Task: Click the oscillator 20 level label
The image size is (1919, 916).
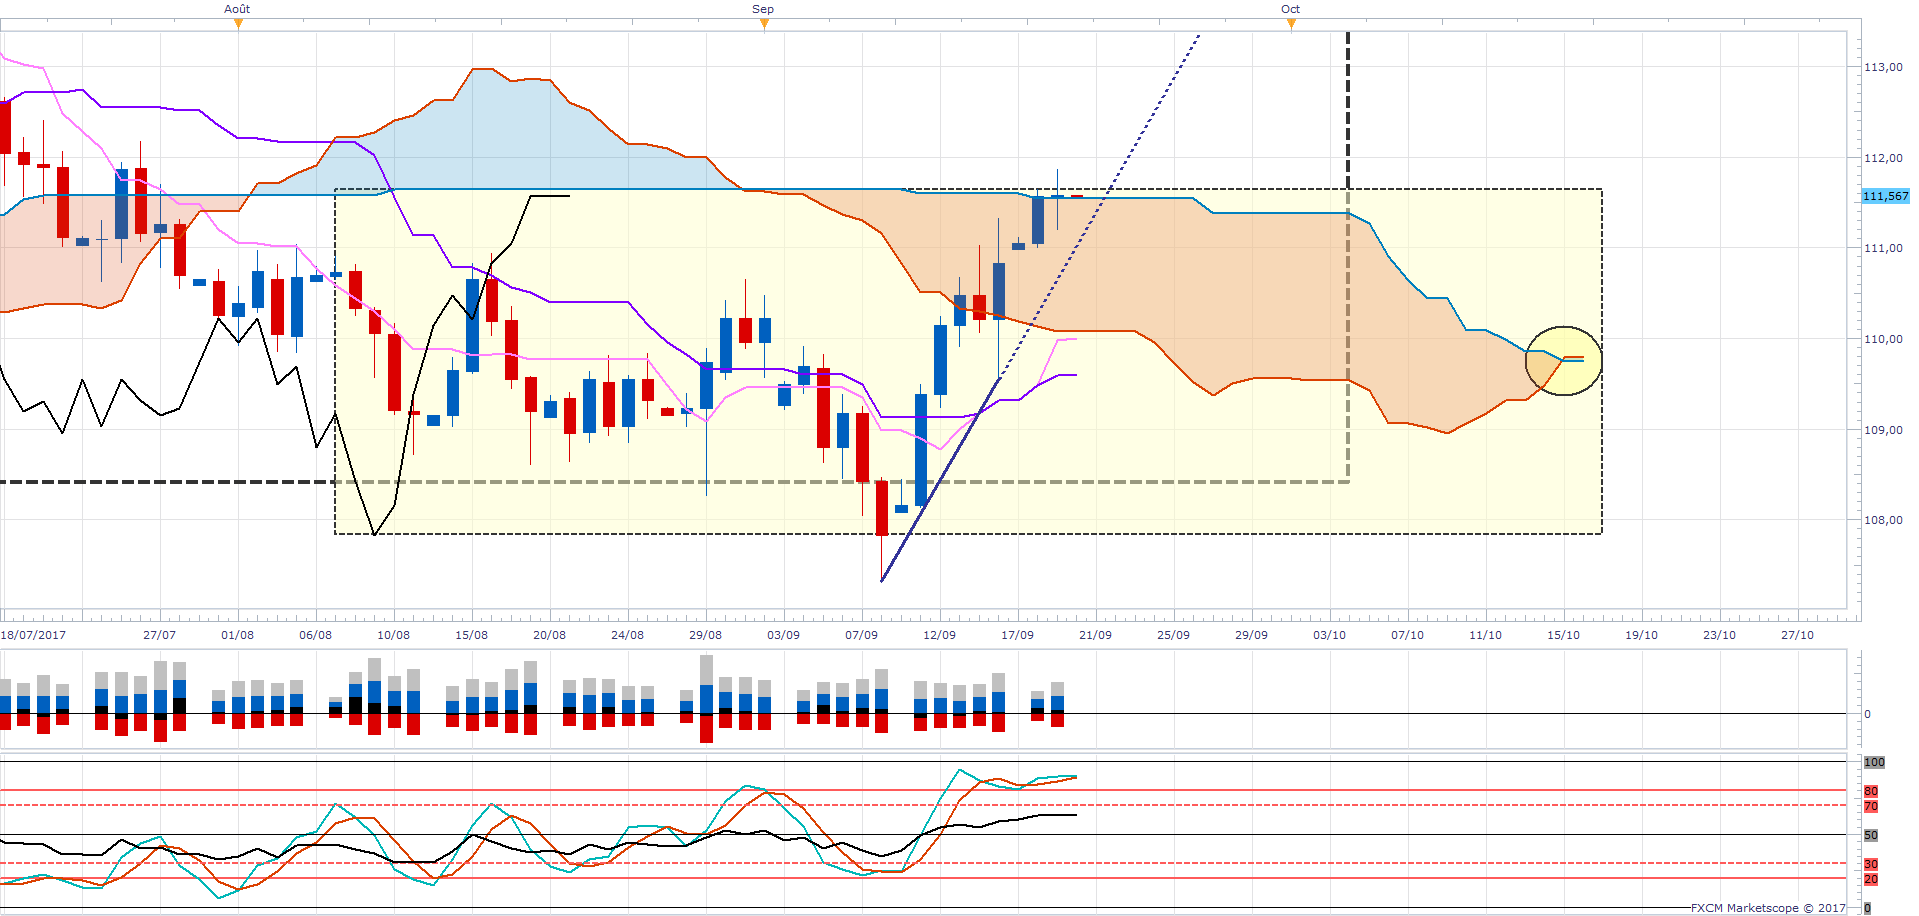Action: 1871,879
